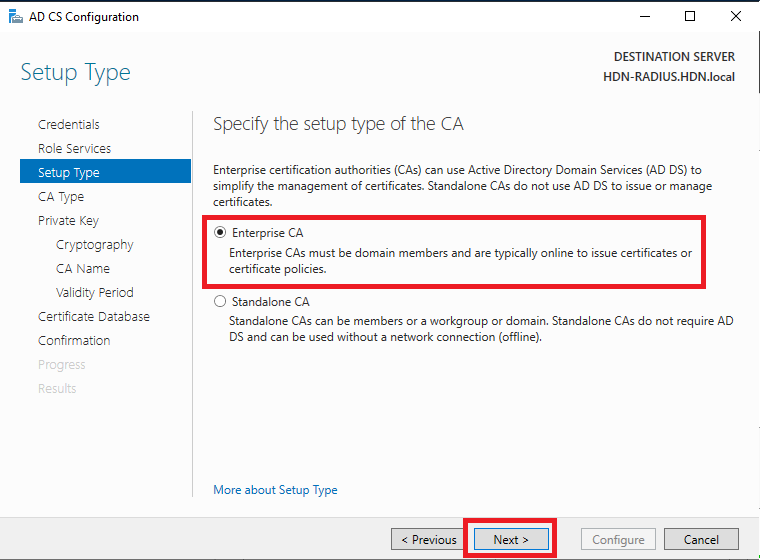The height and width of the screenshot is (560, 760).
Task: Go to the Cryptography sub-step
Action: [95, 245]
